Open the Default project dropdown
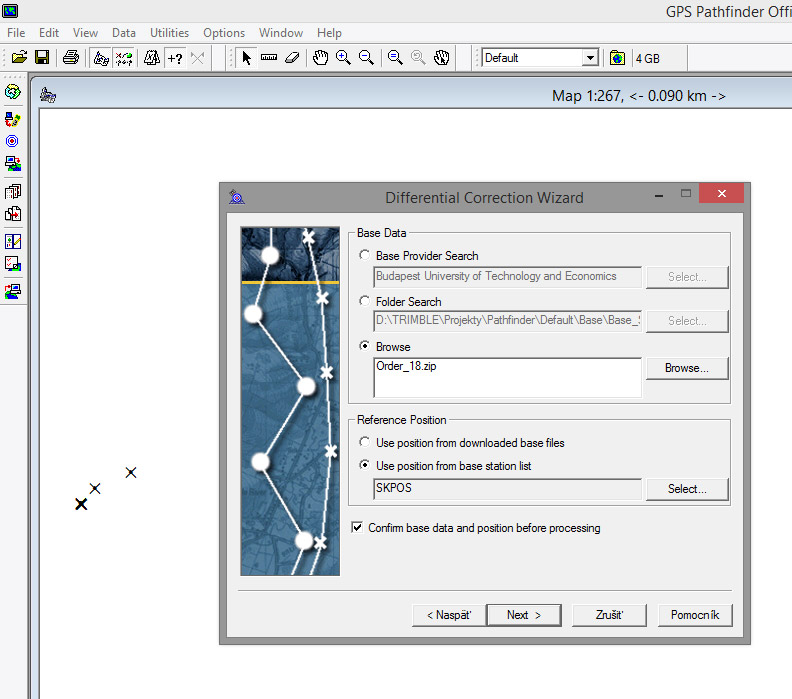This screenshot has height=699, width=792. [590, 58]
